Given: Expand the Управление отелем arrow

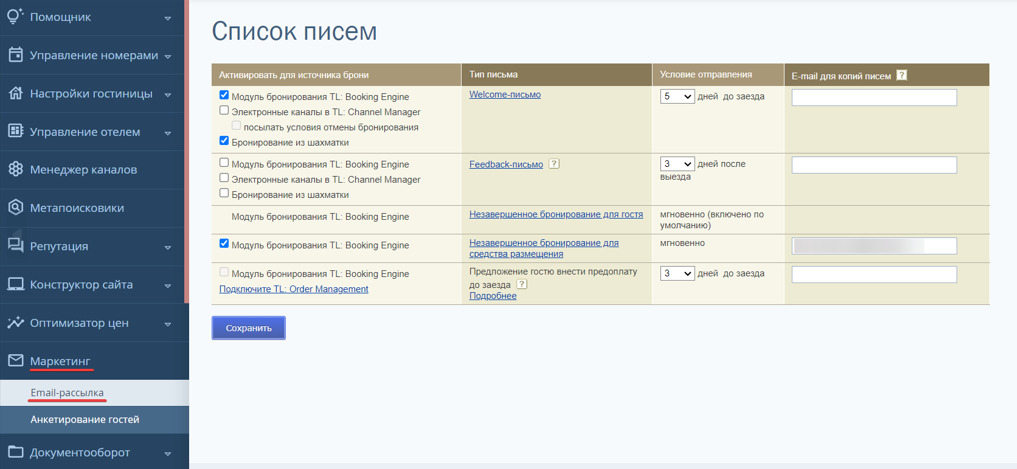Looking at the screenshot, I should [168, 133].
